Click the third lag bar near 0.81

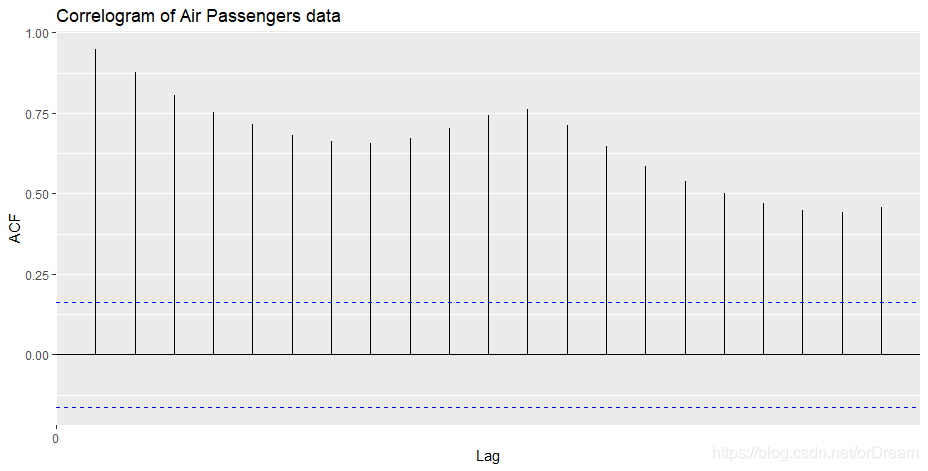pyautogui.click(x=175, y=225)
